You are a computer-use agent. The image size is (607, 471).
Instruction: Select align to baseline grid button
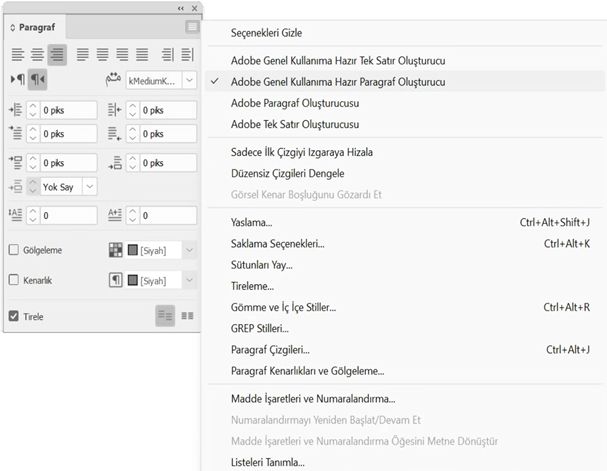click(x=187, y=316)
